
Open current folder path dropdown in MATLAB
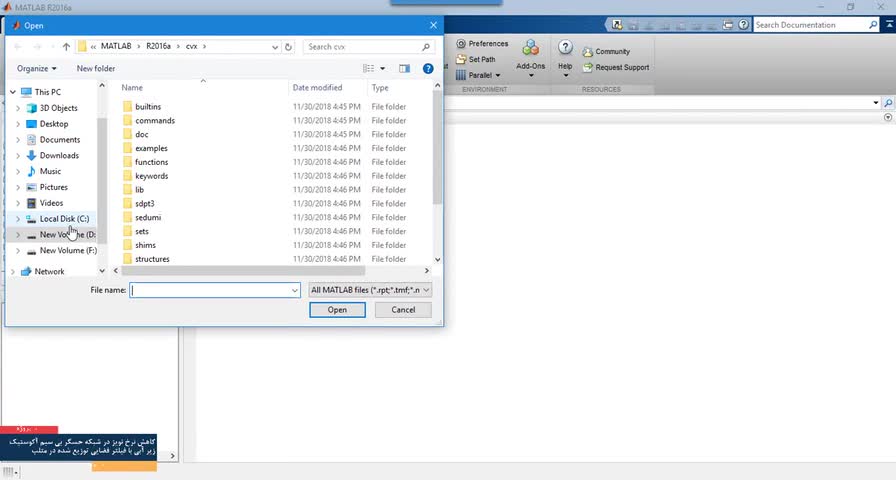coord(876,103)
